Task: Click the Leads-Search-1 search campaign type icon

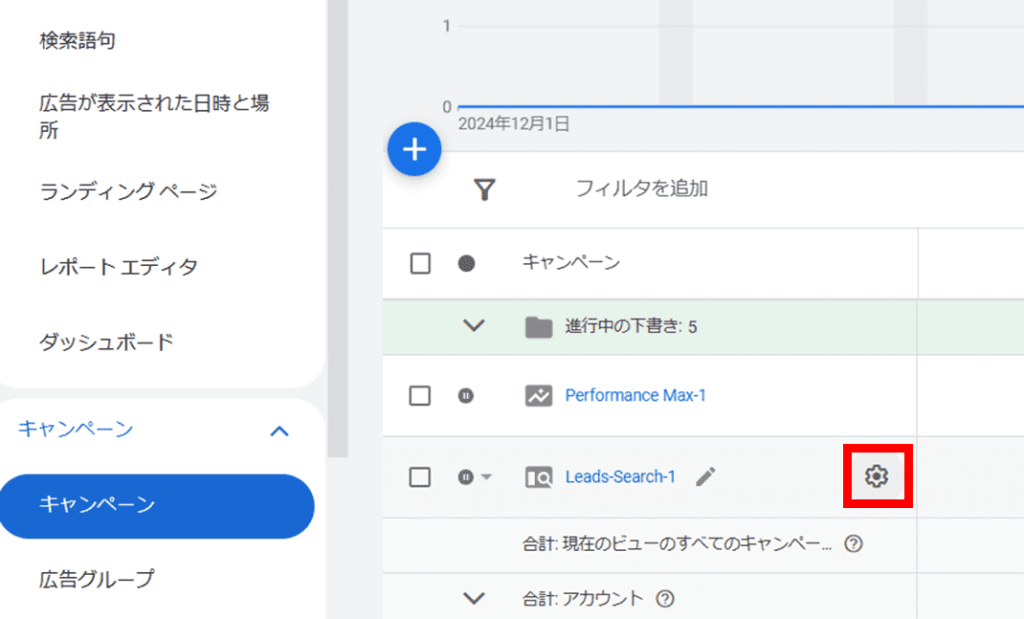Action: tap(538, 477)
